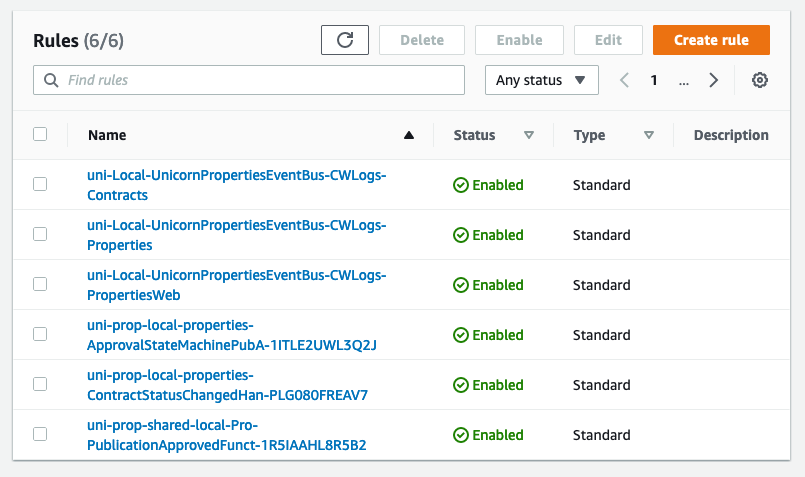Sort rules by Type column arrow
Screen dimensions: 805x477
(649, 135)
